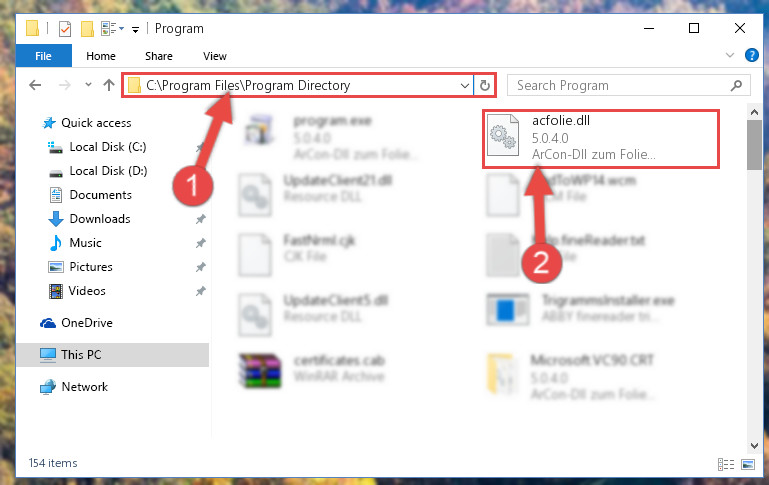Open the recent locations dropdown arrow
Image resolution: width=769 pixels, height=485 pixels.
pos(88,85)
